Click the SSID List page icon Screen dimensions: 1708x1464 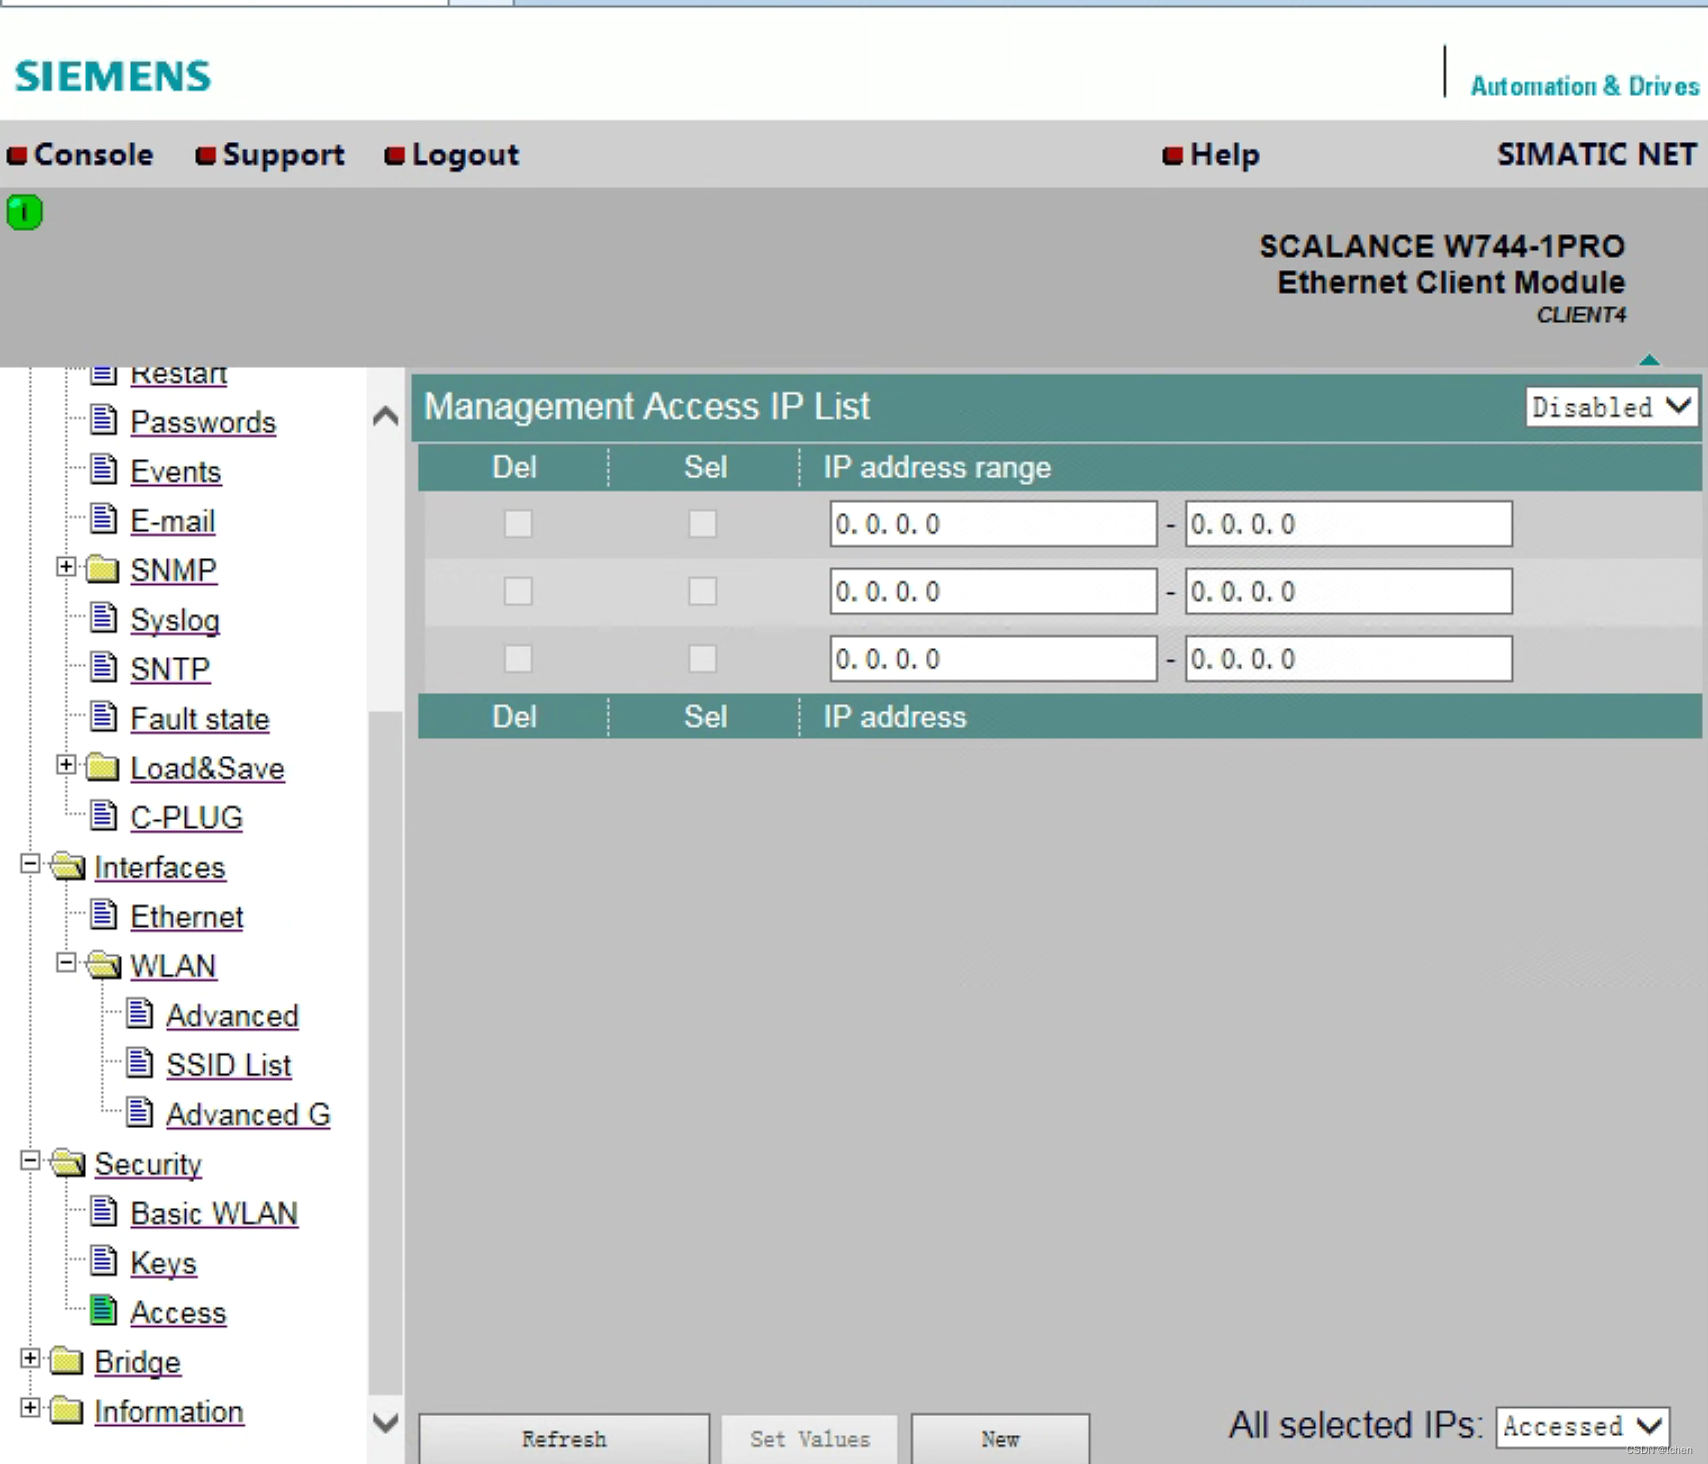(139, 1063)
